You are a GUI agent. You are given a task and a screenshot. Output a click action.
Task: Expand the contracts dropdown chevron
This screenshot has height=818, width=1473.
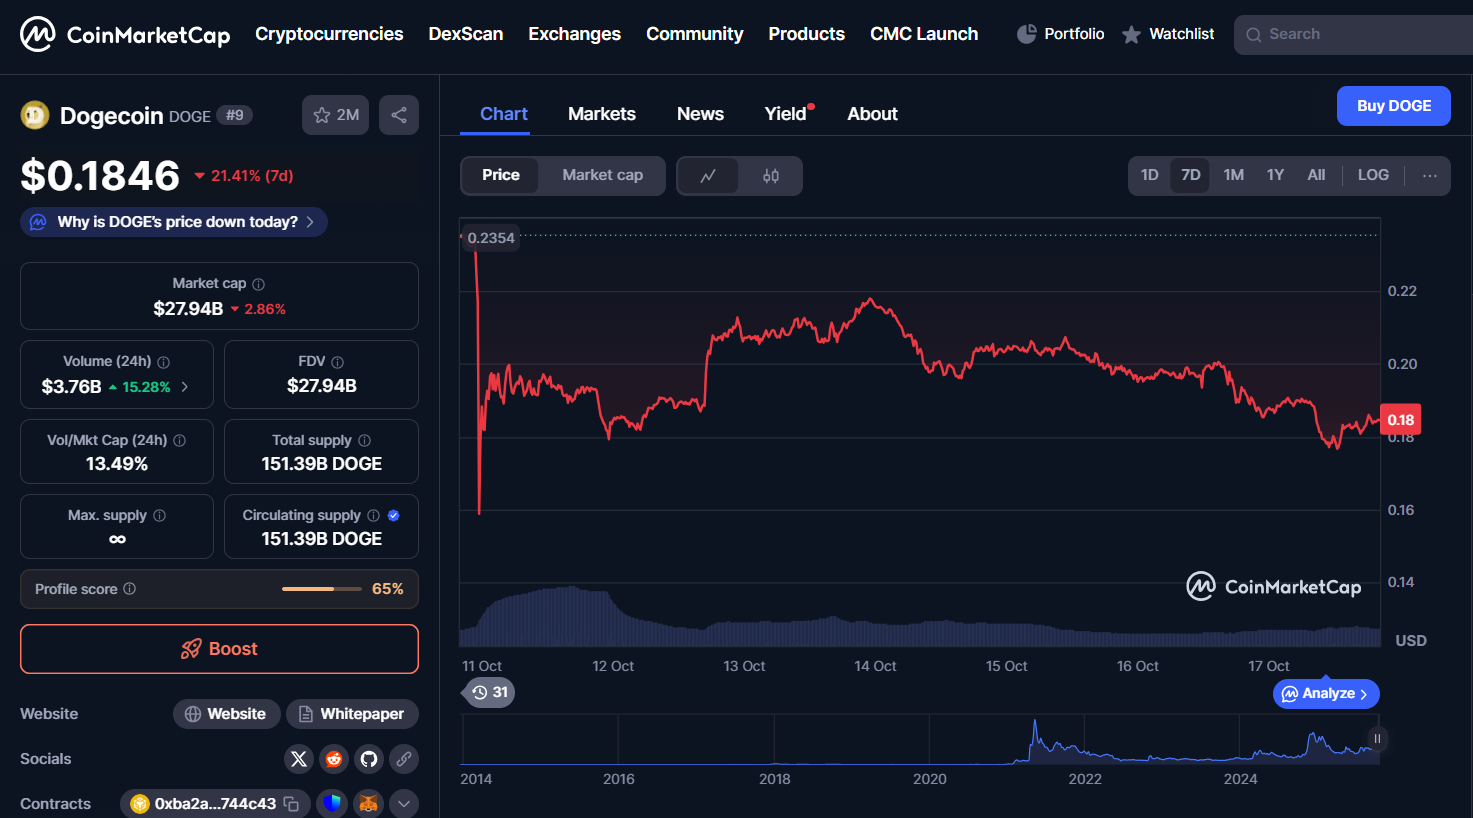(404, 804)
